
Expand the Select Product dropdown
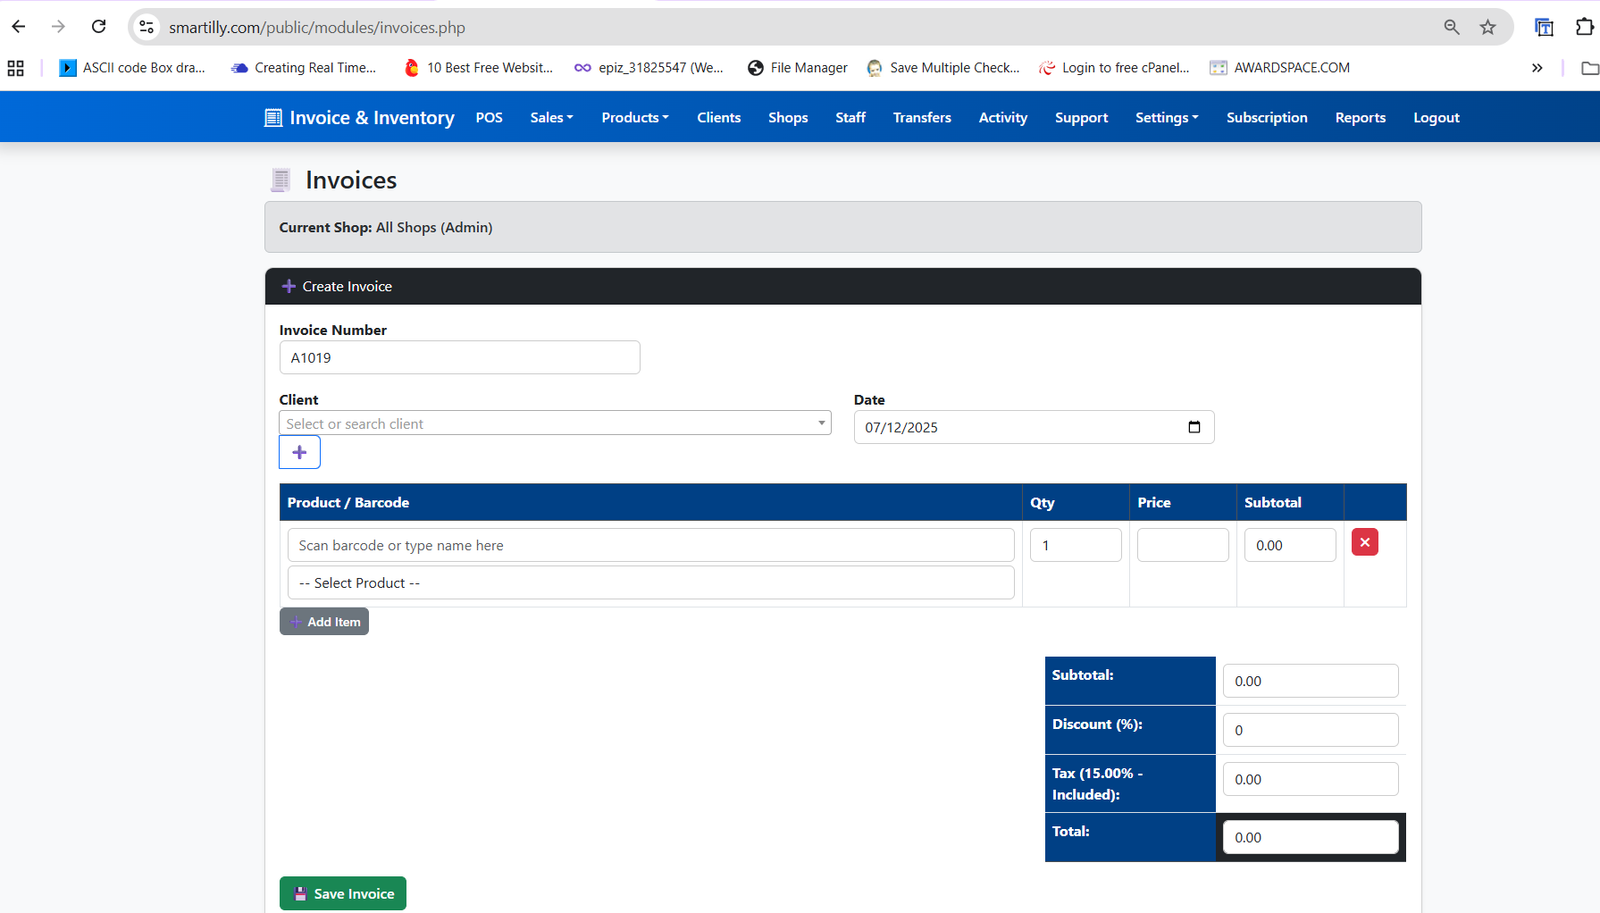650,582
